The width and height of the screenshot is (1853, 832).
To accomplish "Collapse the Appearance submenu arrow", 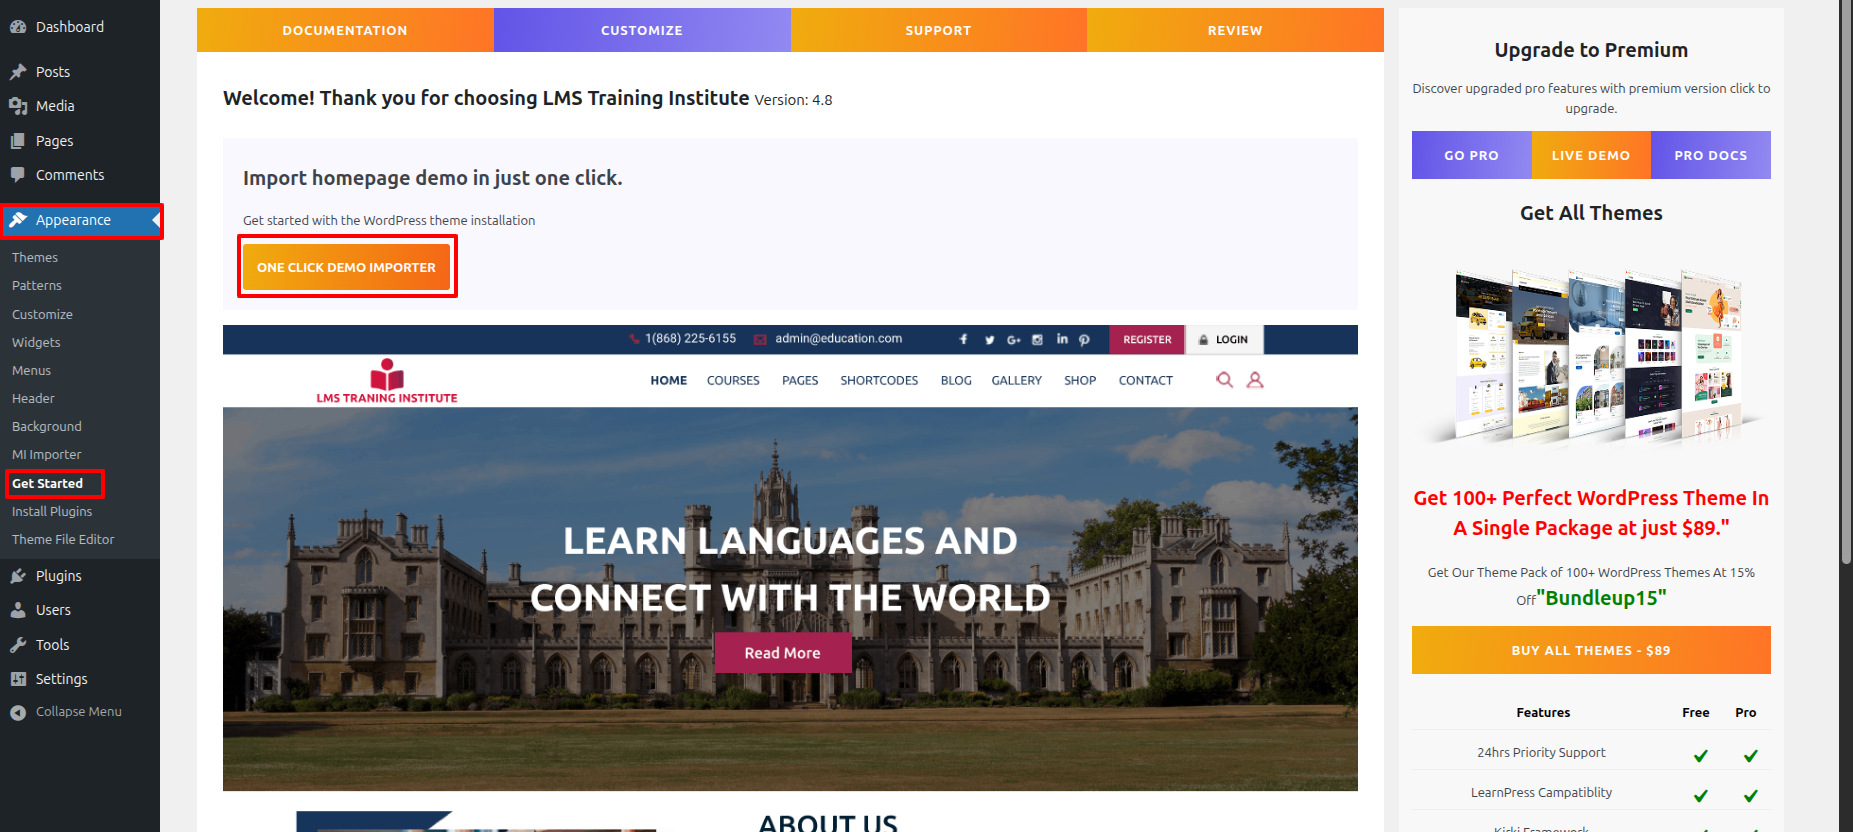I will (155, 220).
